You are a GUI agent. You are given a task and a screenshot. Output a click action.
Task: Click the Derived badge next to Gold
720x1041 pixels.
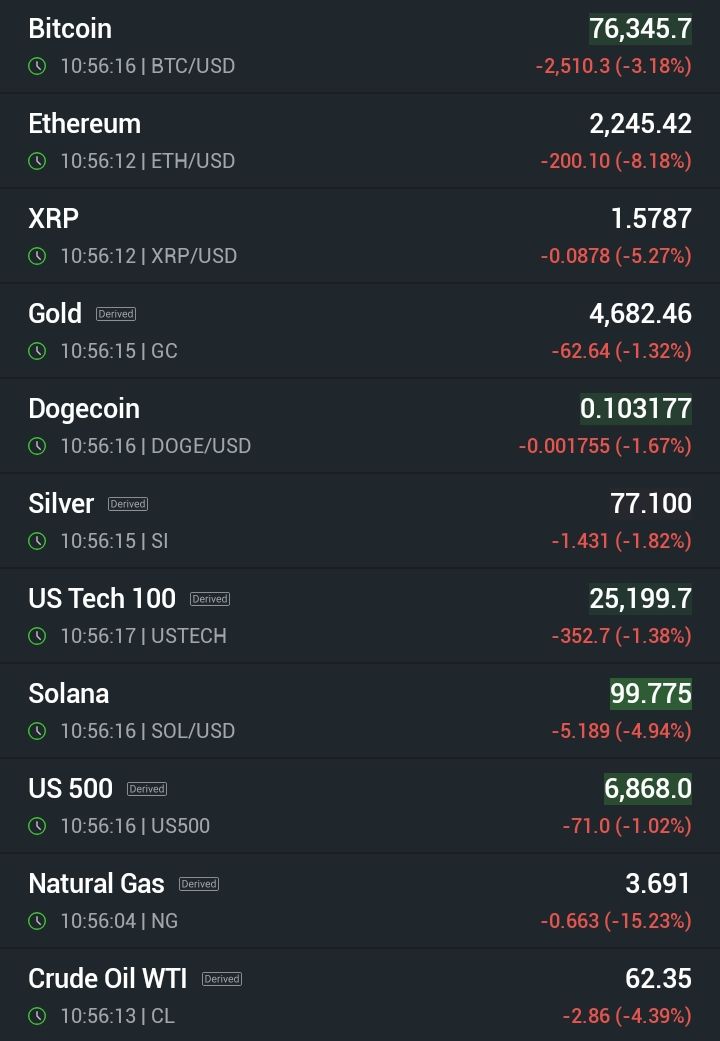coord(116,314)
